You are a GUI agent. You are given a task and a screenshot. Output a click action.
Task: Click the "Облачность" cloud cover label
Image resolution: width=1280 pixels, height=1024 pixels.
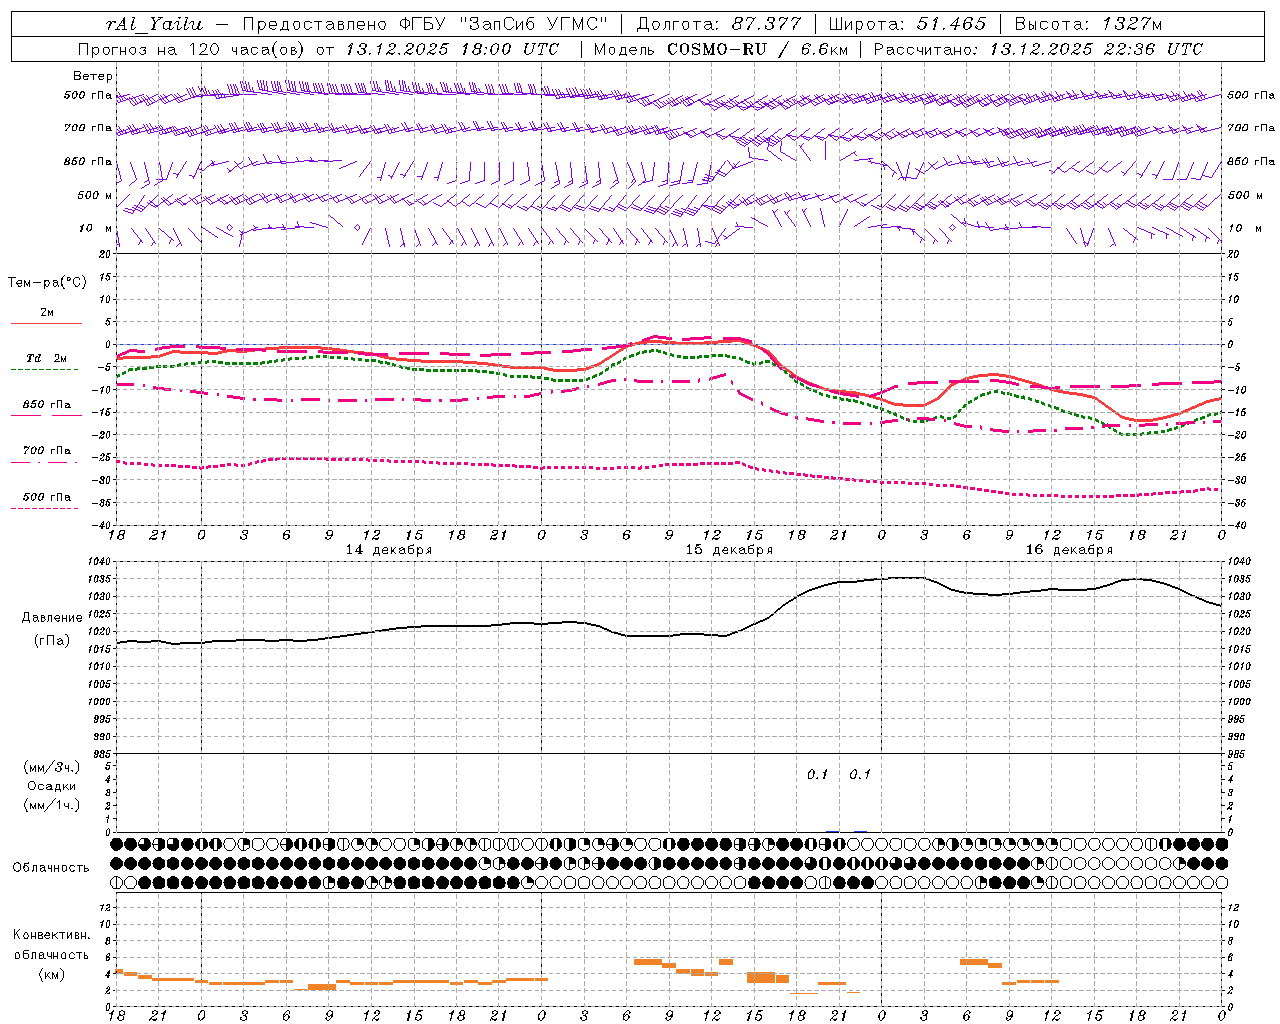click(x=51, y=867)
